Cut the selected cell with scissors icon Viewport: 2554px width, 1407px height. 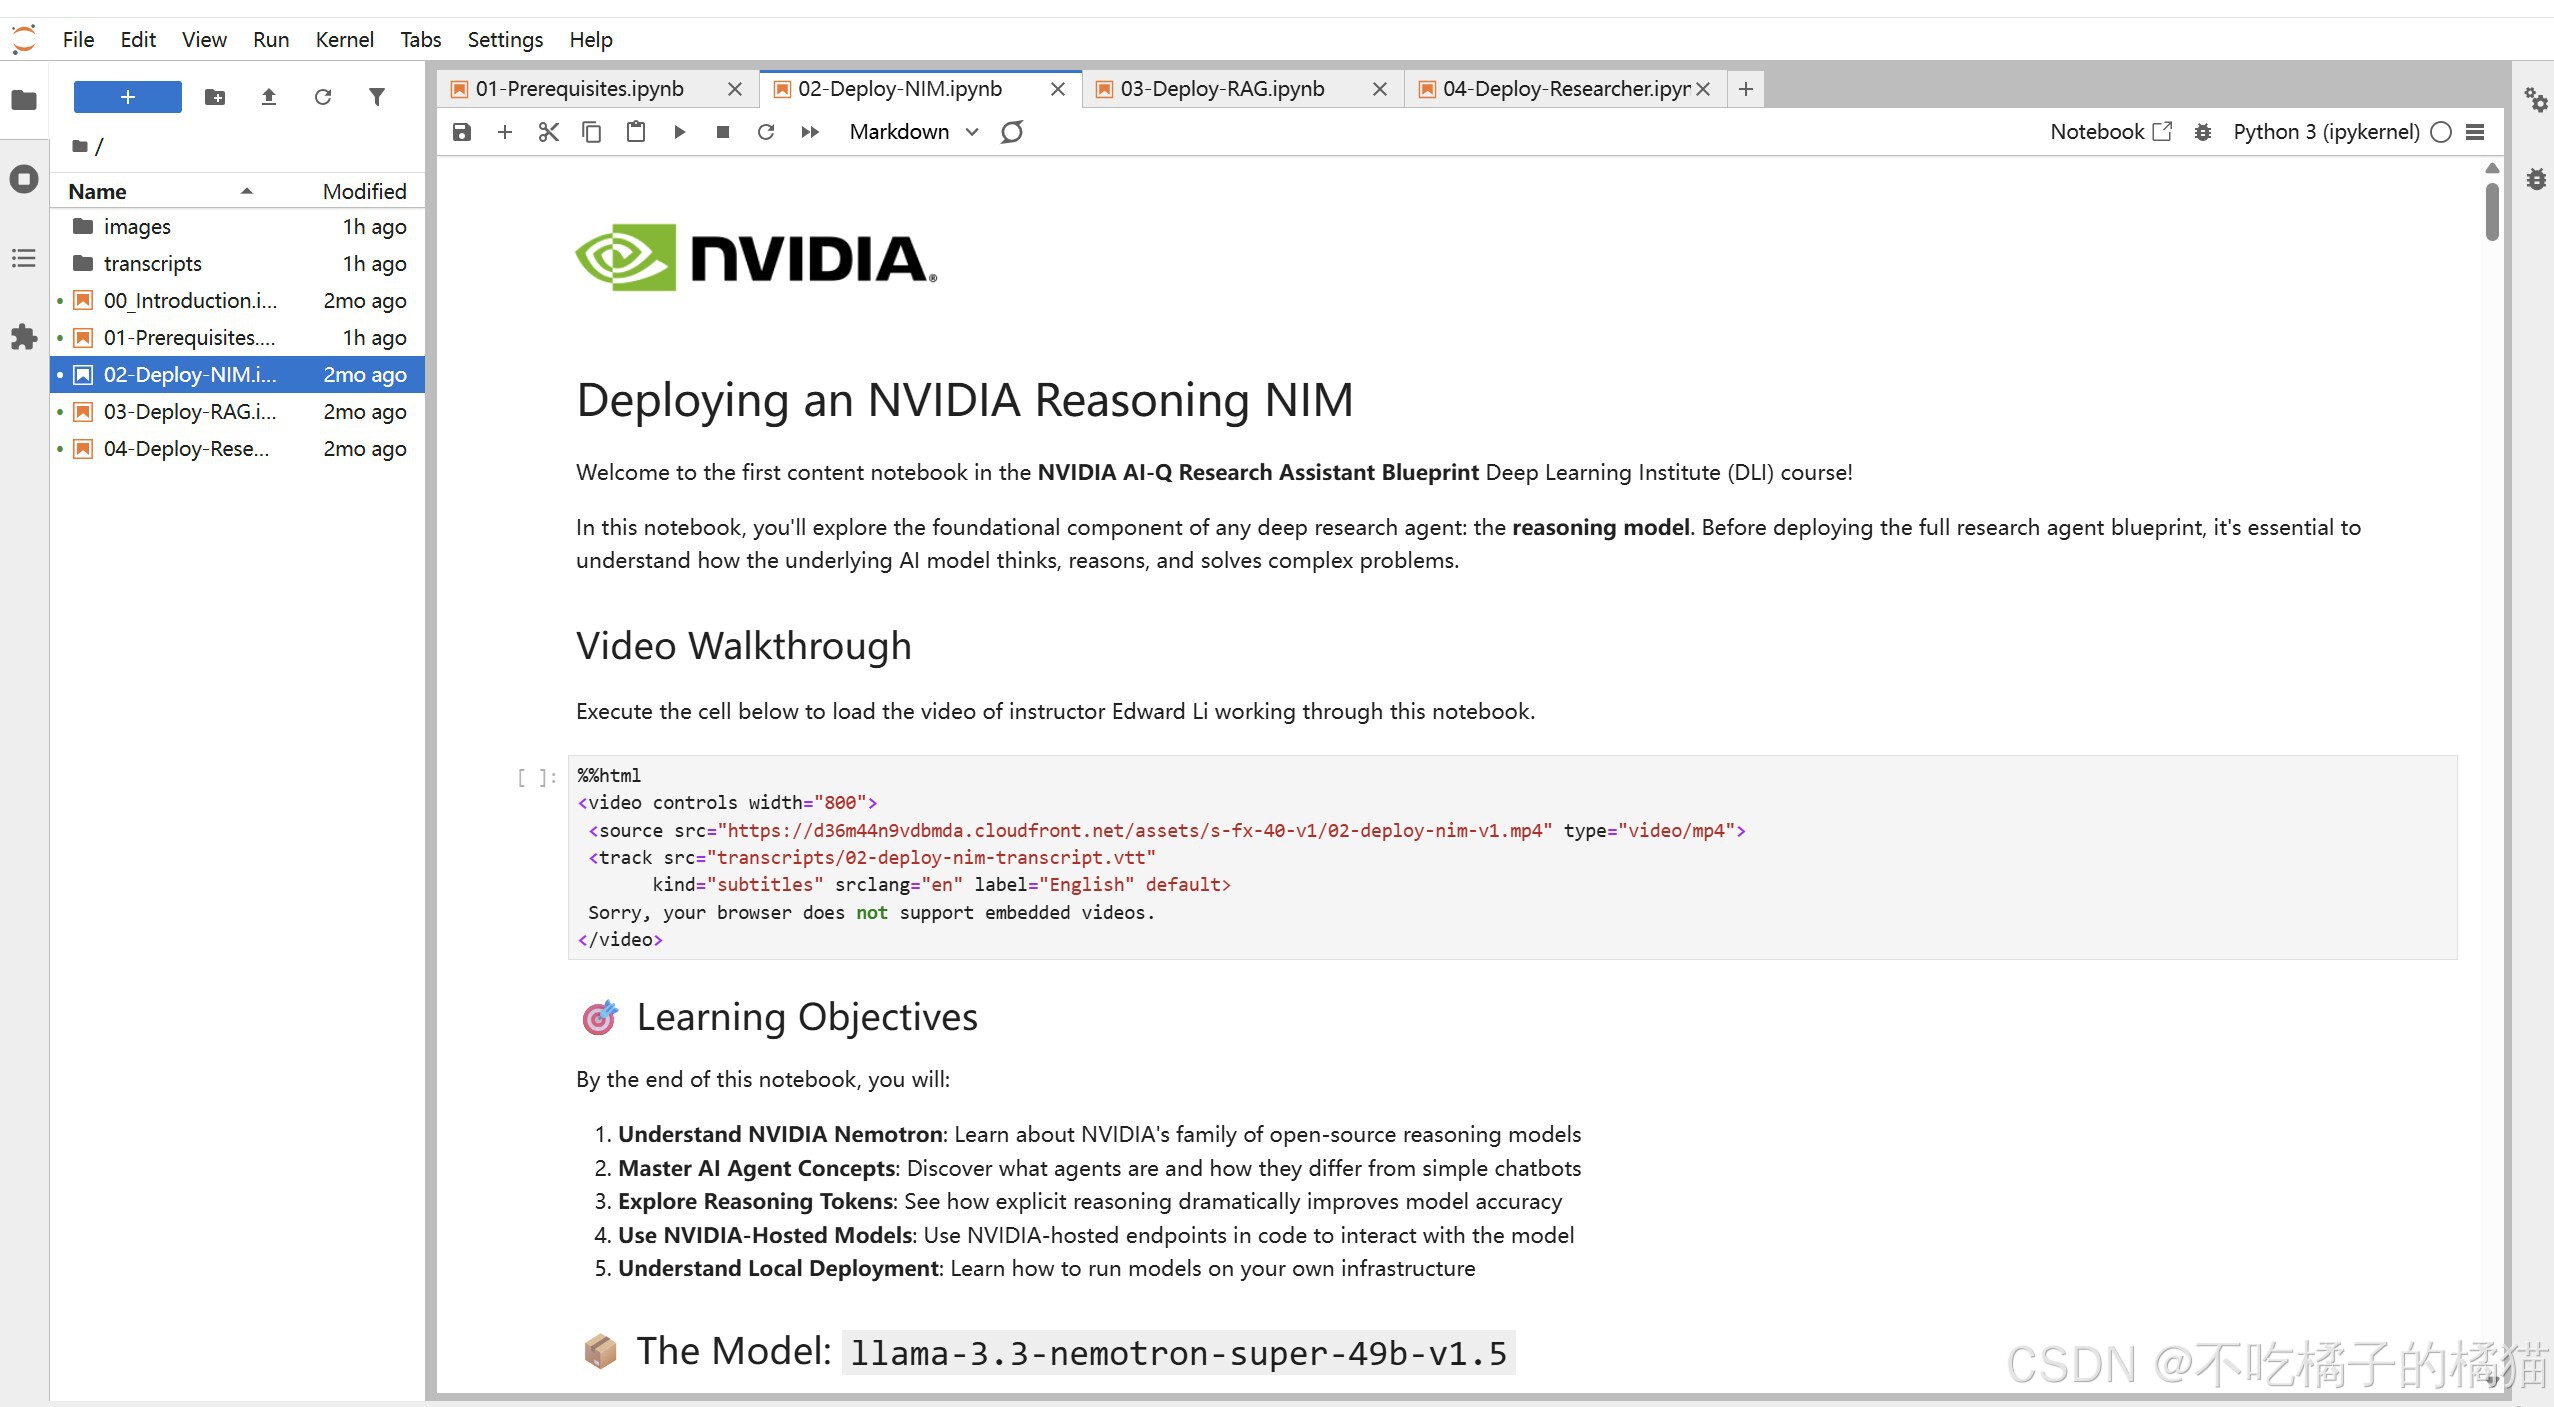(x=548, y=132)
